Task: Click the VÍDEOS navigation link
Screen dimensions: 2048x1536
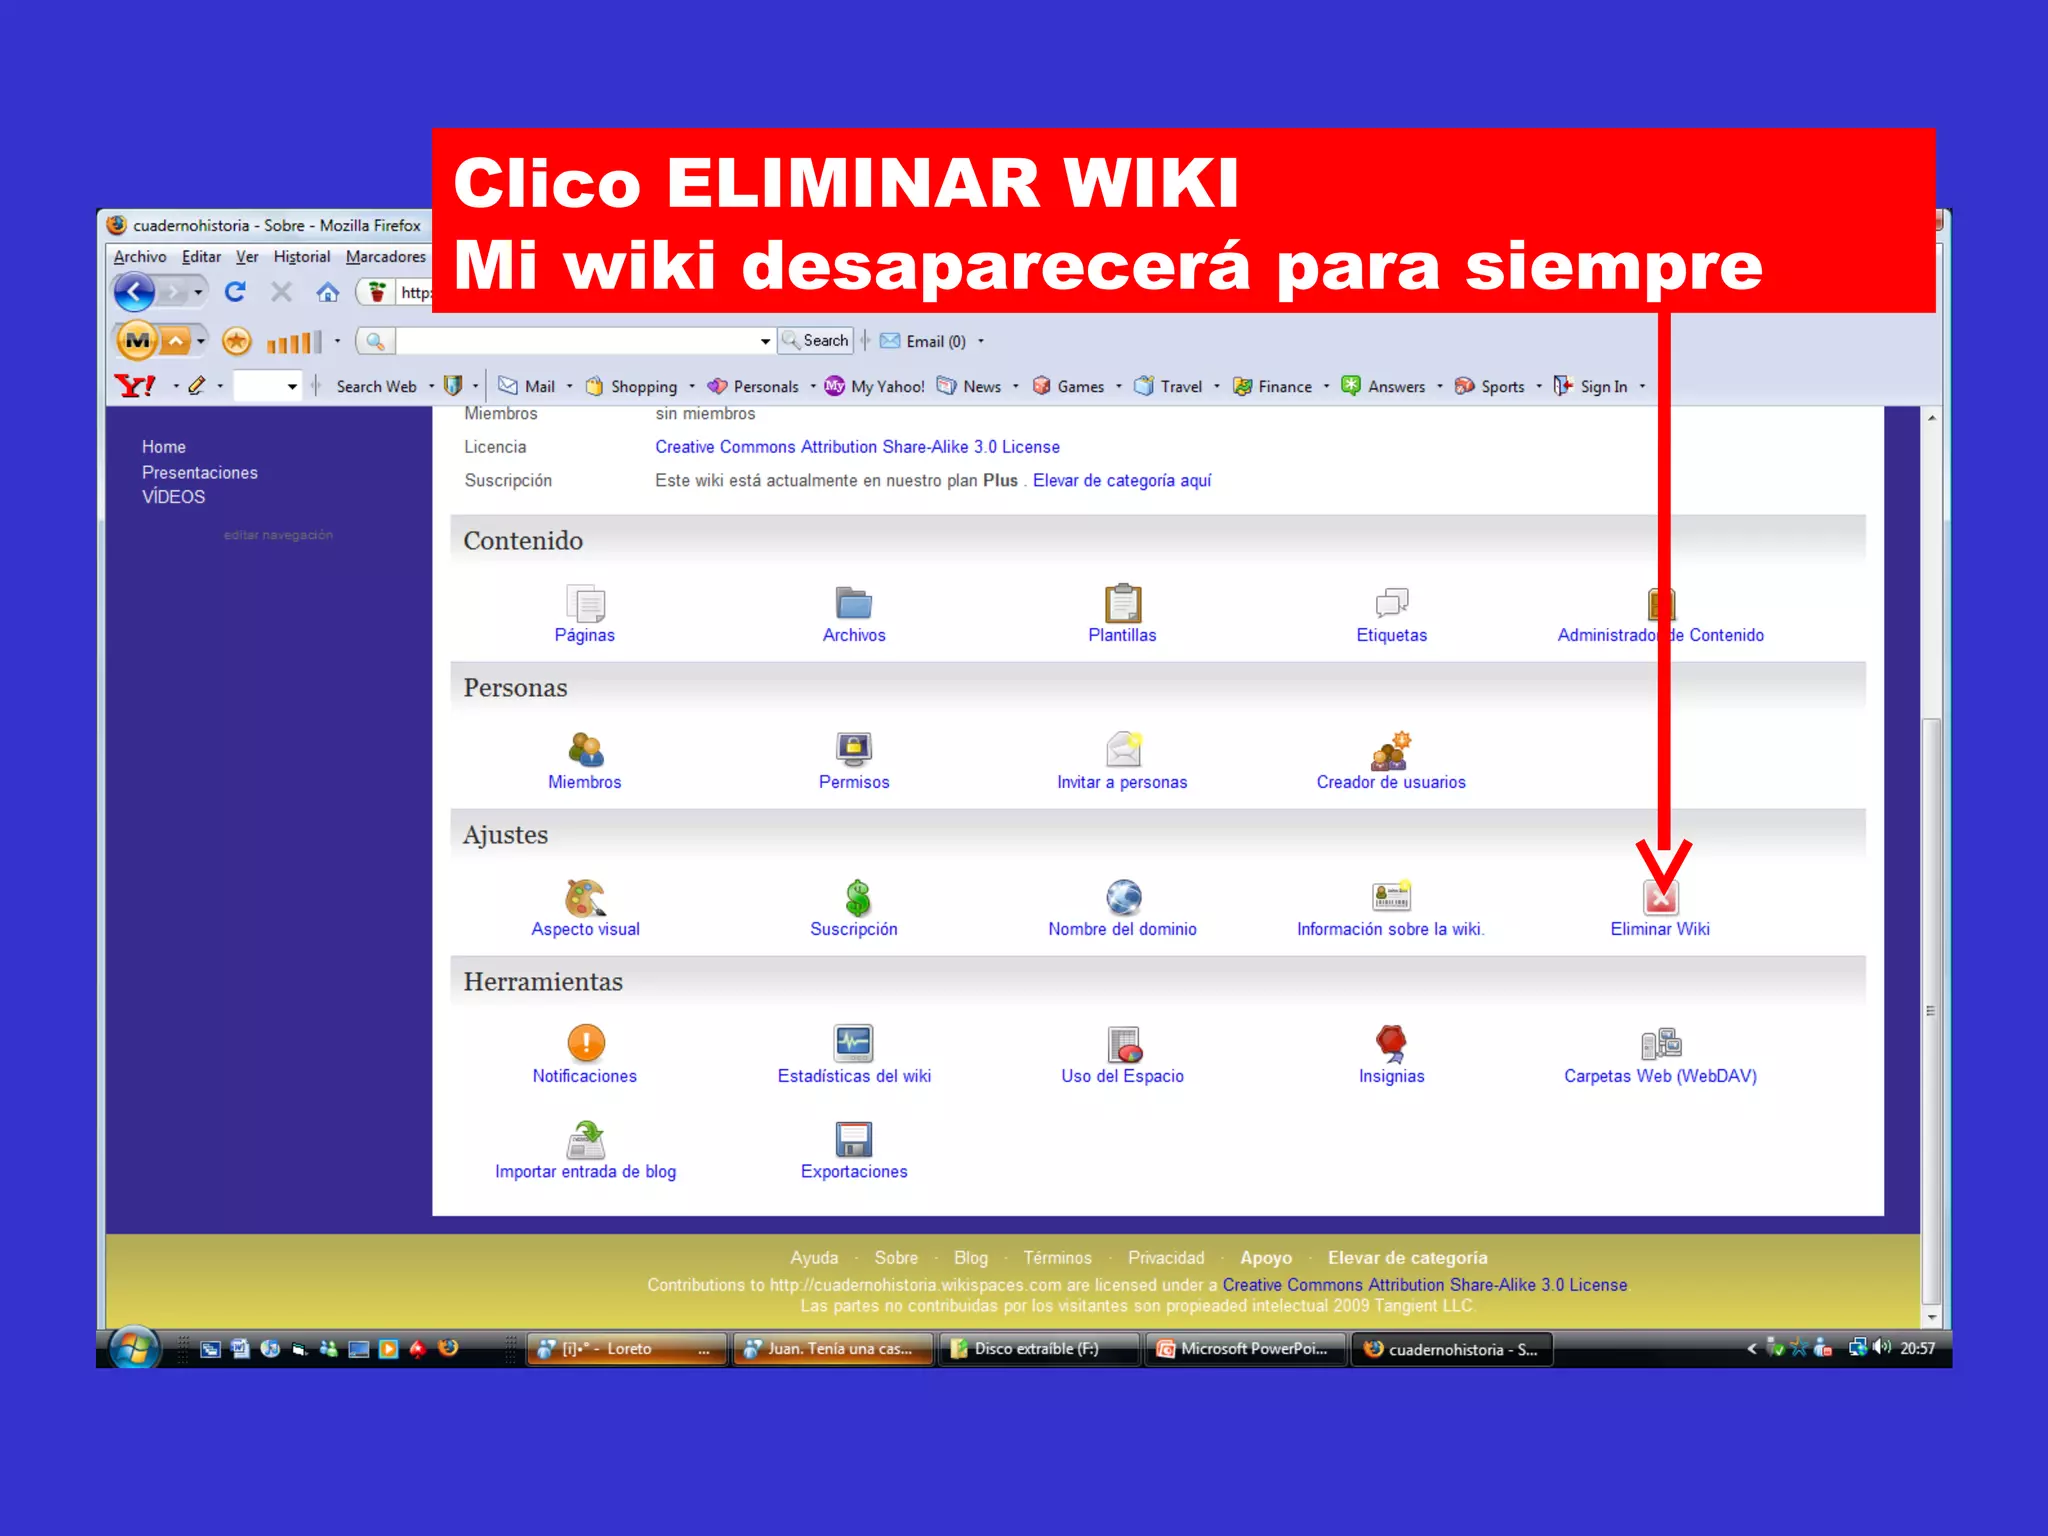Action: click(x=173, y=497)
